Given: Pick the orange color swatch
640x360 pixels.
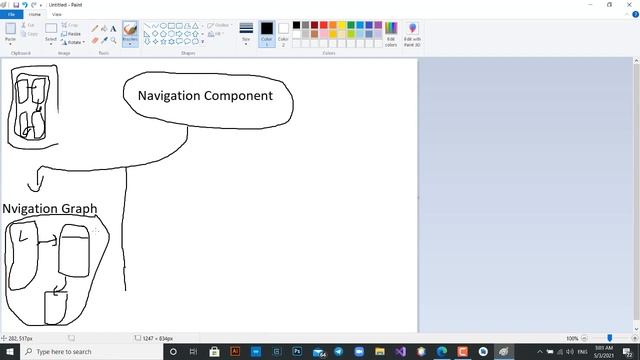Looking at the screenshot, I should coord(333,25).
